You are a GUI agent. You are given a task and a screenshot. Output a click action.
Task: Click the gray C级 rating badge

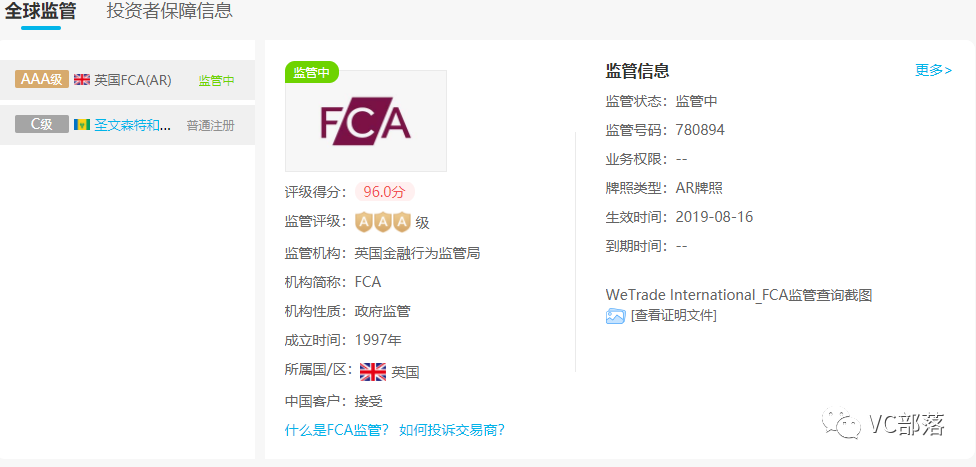coord(42,124)
